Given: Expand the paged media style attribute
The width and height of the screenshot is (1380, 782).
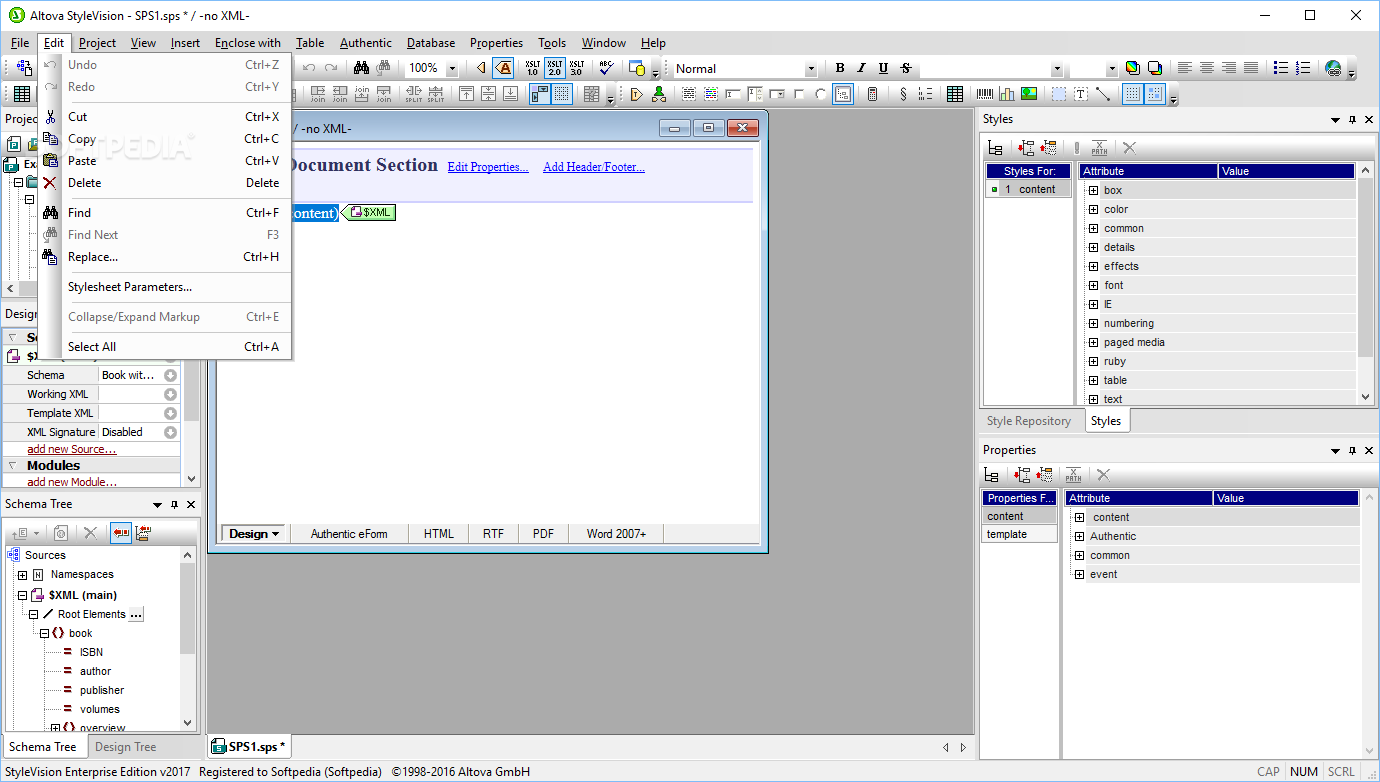Looking at the screenshot, I should (1093, 342).
